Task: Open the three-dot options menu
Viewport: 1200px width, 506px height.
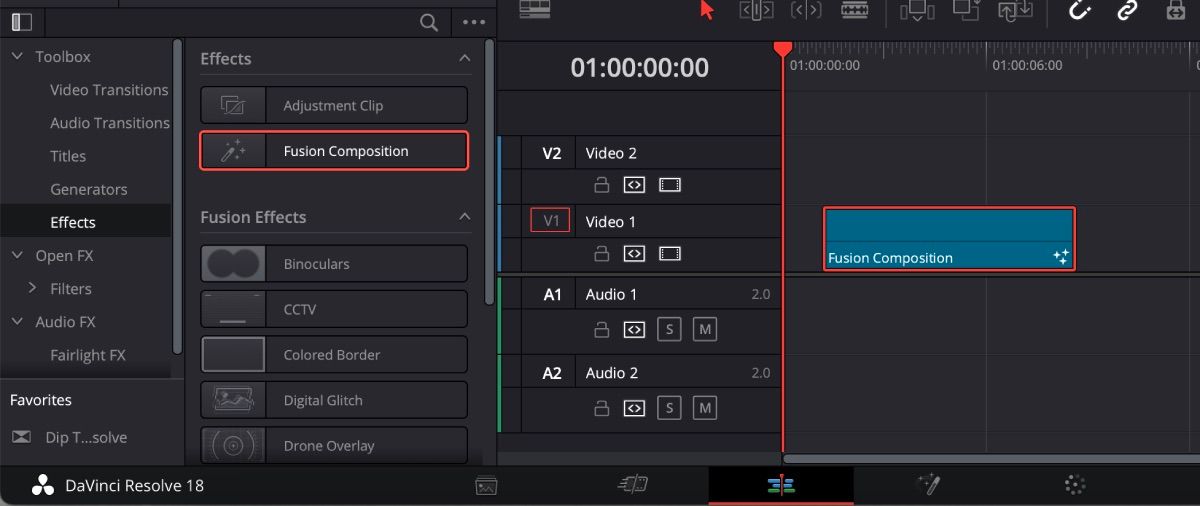Action: (x=474, y=22)
